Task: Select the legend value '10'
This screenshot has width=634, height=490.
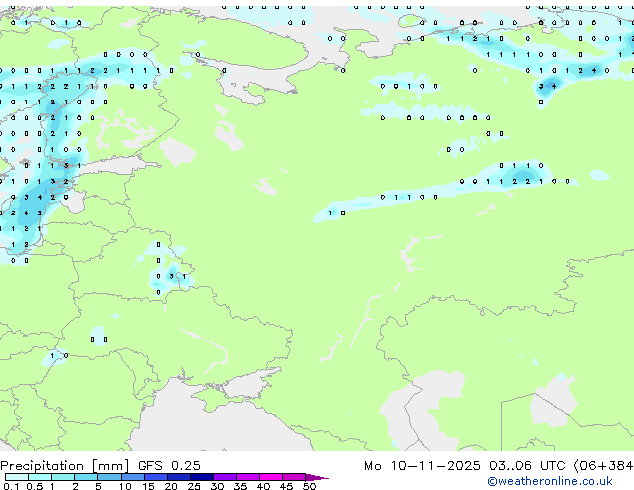Action: click(x=125, y=486)
